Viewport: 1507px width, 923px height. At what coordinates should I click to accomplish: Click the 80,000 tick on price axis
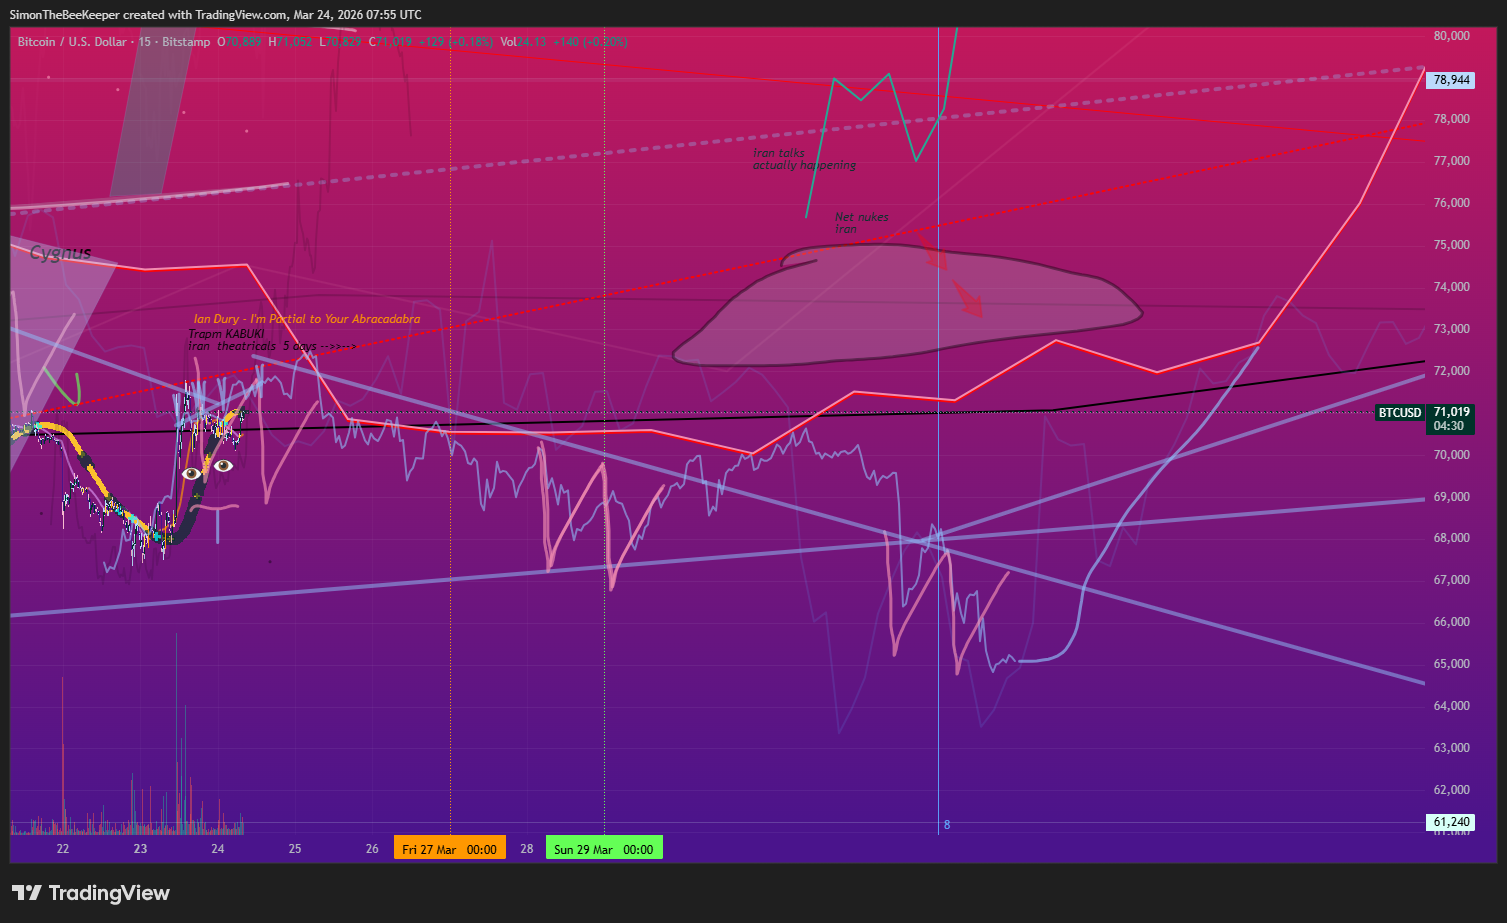[1451, 35]
